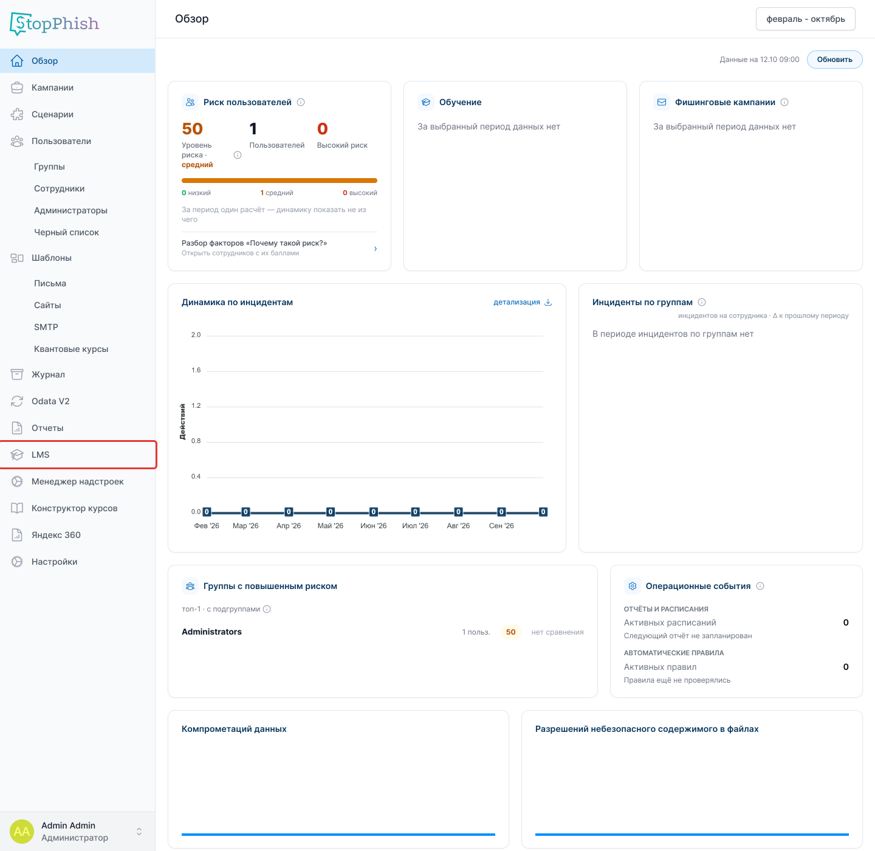Click the document icon beside Отчеты
This screenshot has width=875, height=851.
coord(17,428)
